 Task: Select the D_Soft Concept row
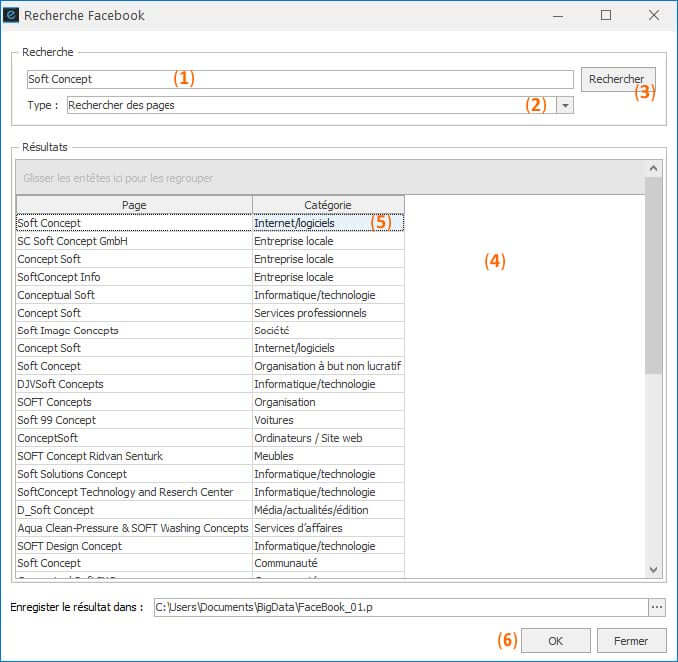[x=210, y=510]
